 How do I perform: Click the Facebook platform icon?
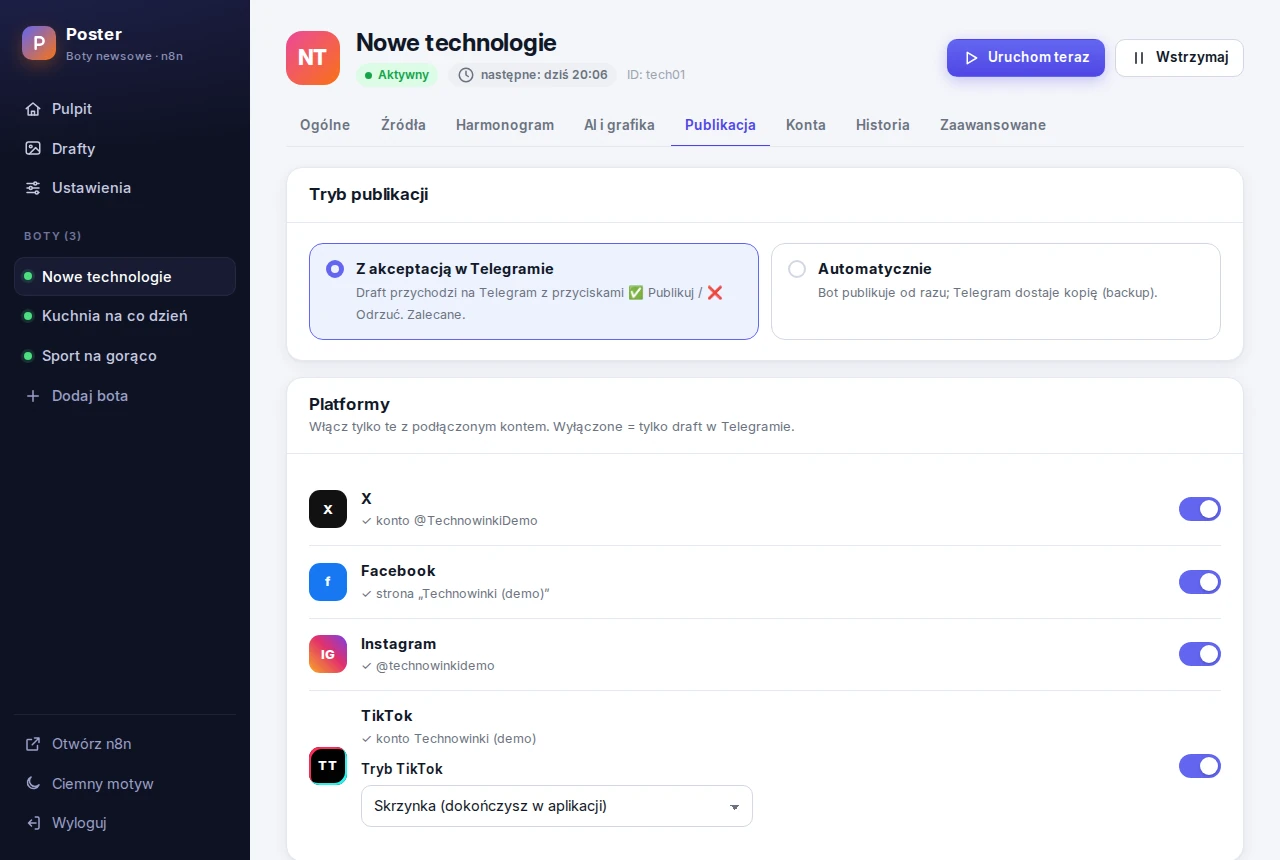click(328, 582)
